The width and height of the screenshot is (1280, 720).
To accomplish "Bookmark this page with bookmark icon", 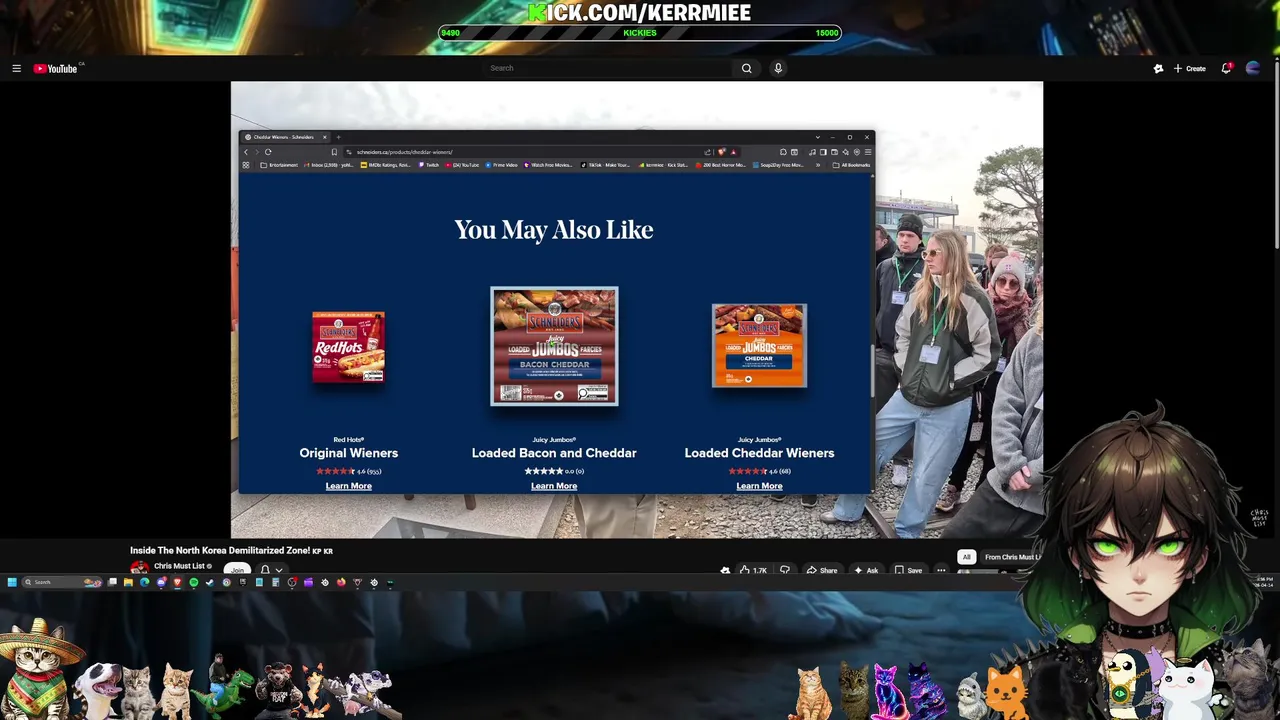I will pyautogui.click(x=334, y=152).
